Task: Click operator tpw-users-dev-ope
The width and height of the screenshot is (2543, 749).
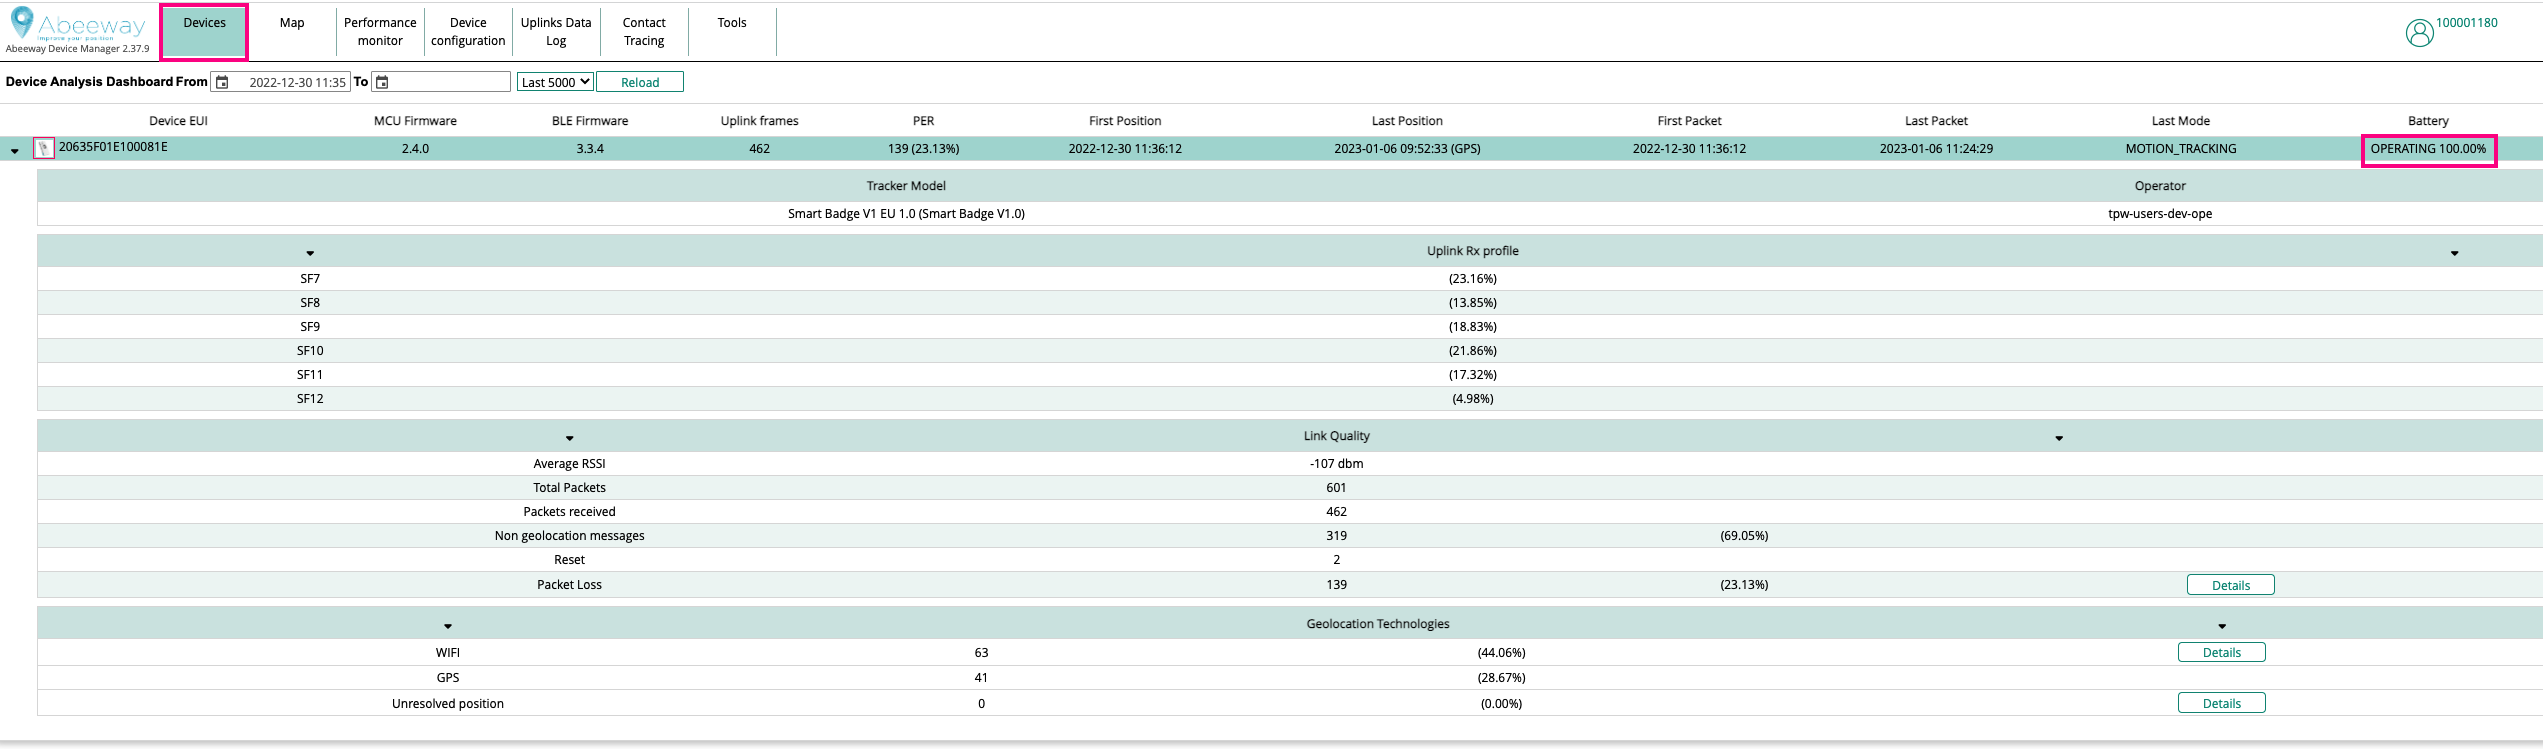Action: click(x=2160, y=214)
